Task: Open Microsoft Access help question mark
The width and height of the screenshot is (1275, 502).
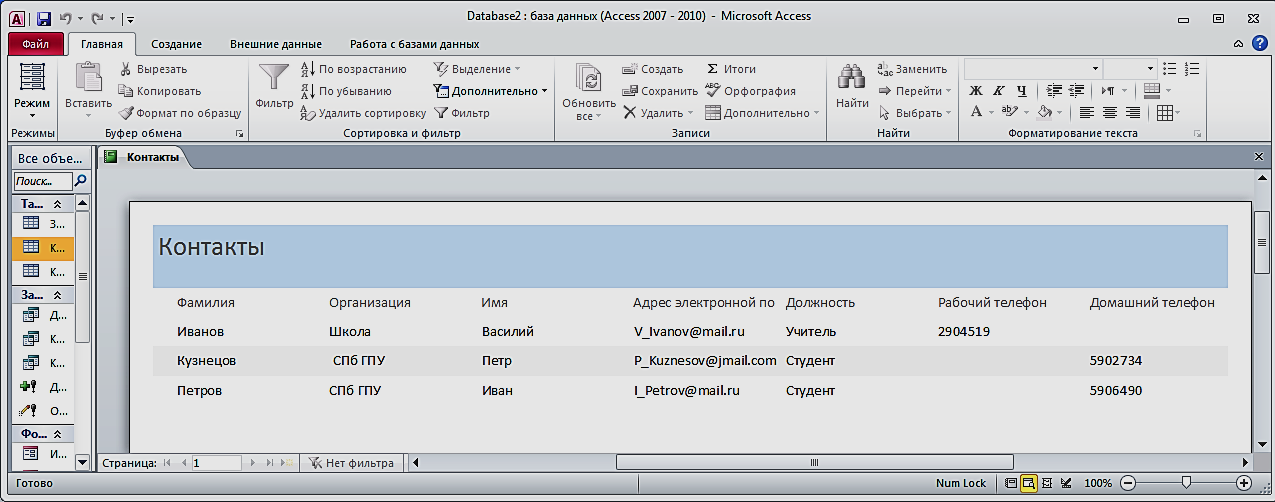Action: 1260,43
